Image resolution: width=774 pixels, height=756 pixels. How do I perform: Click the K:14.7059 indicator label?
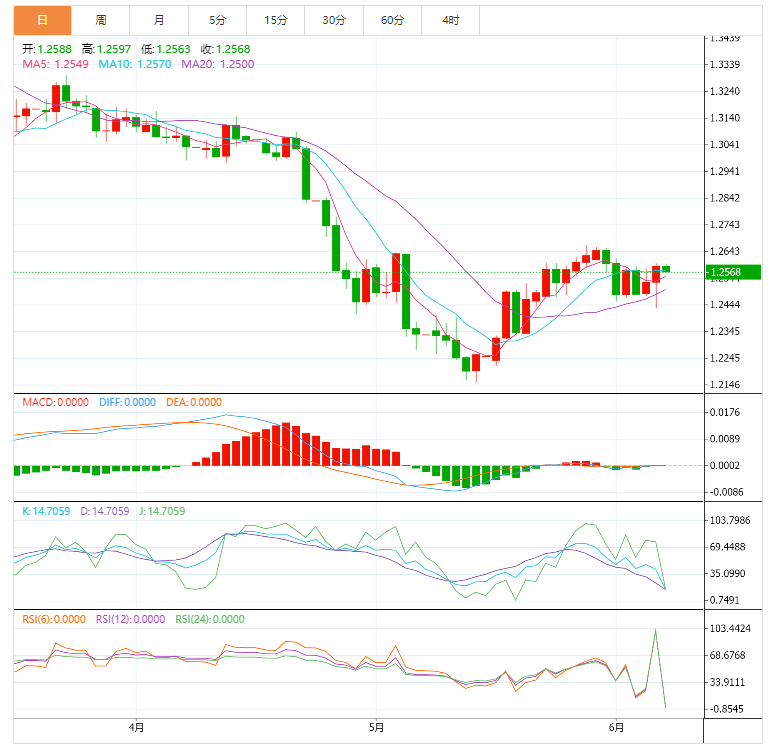tap(46, 511)
